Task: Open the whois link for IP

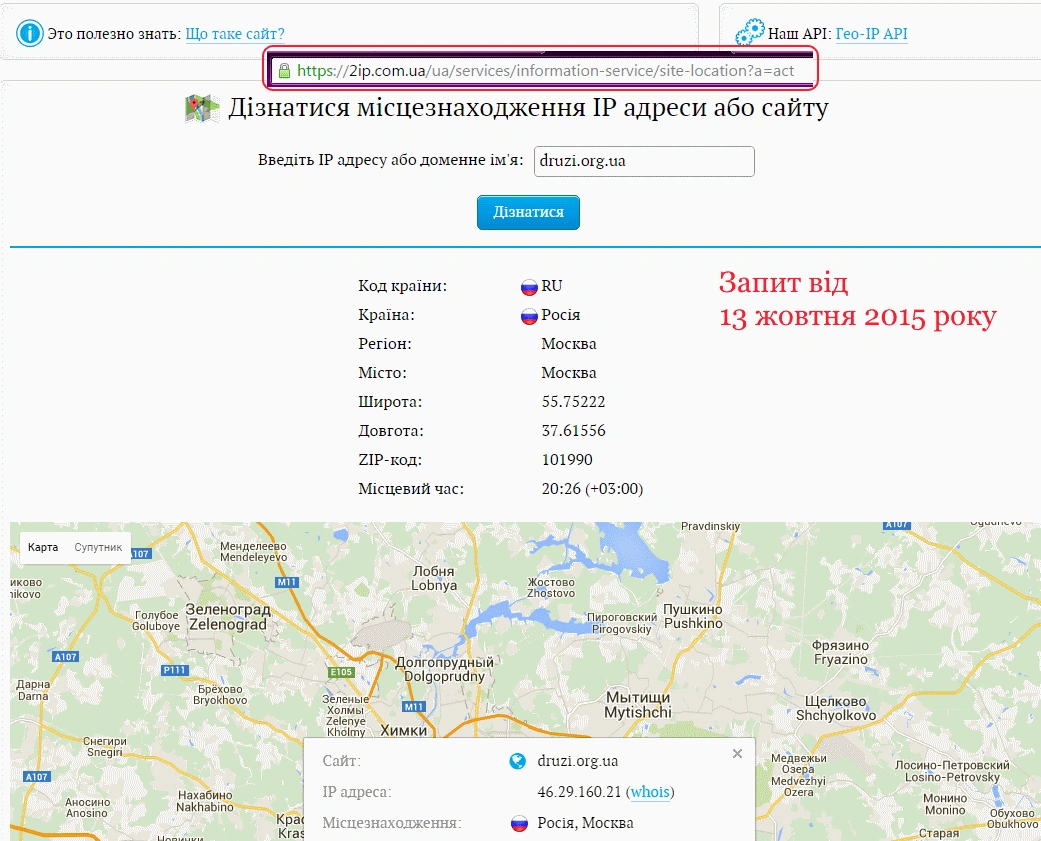Action: [x=650, y=792]
